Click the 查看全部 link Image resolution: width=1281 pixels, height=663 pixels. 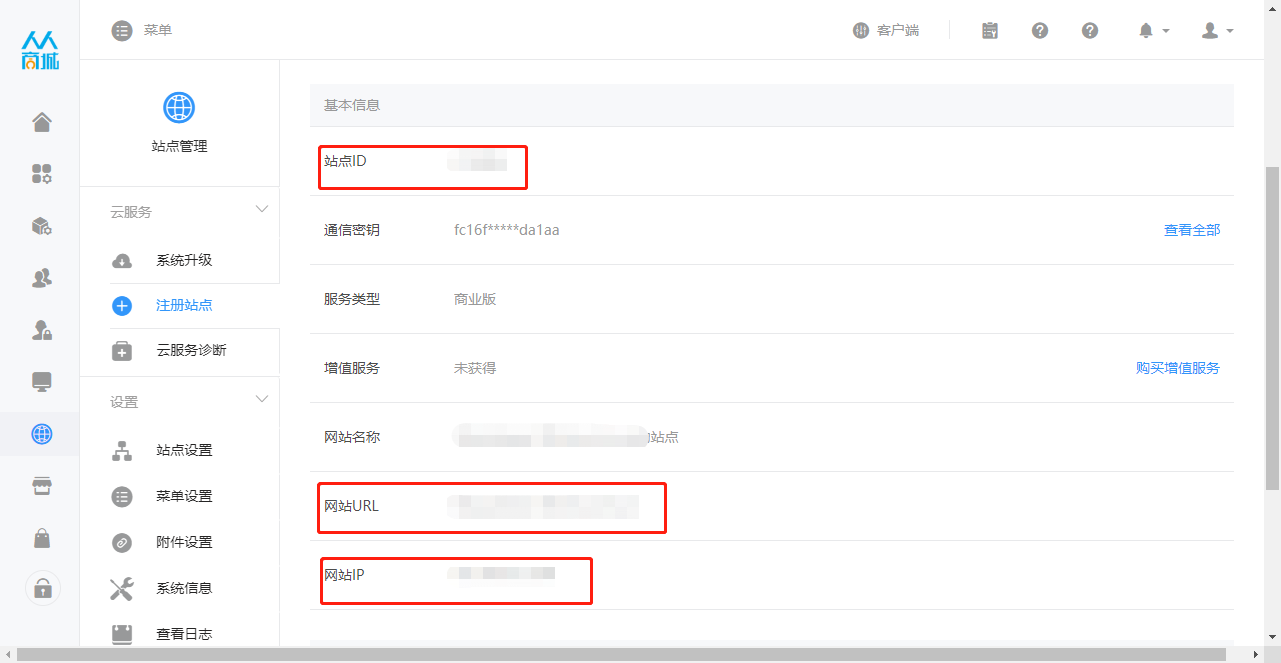point(1191,230)
